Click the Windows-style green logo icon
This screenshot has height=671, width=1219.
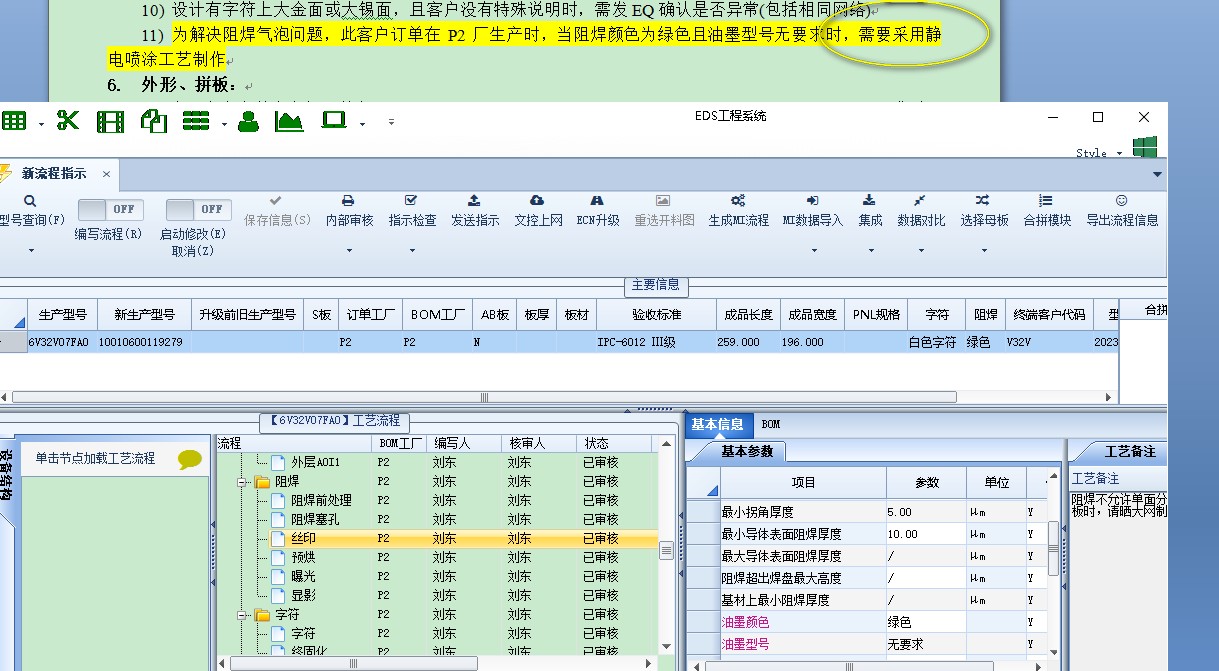click(1145, 147)
